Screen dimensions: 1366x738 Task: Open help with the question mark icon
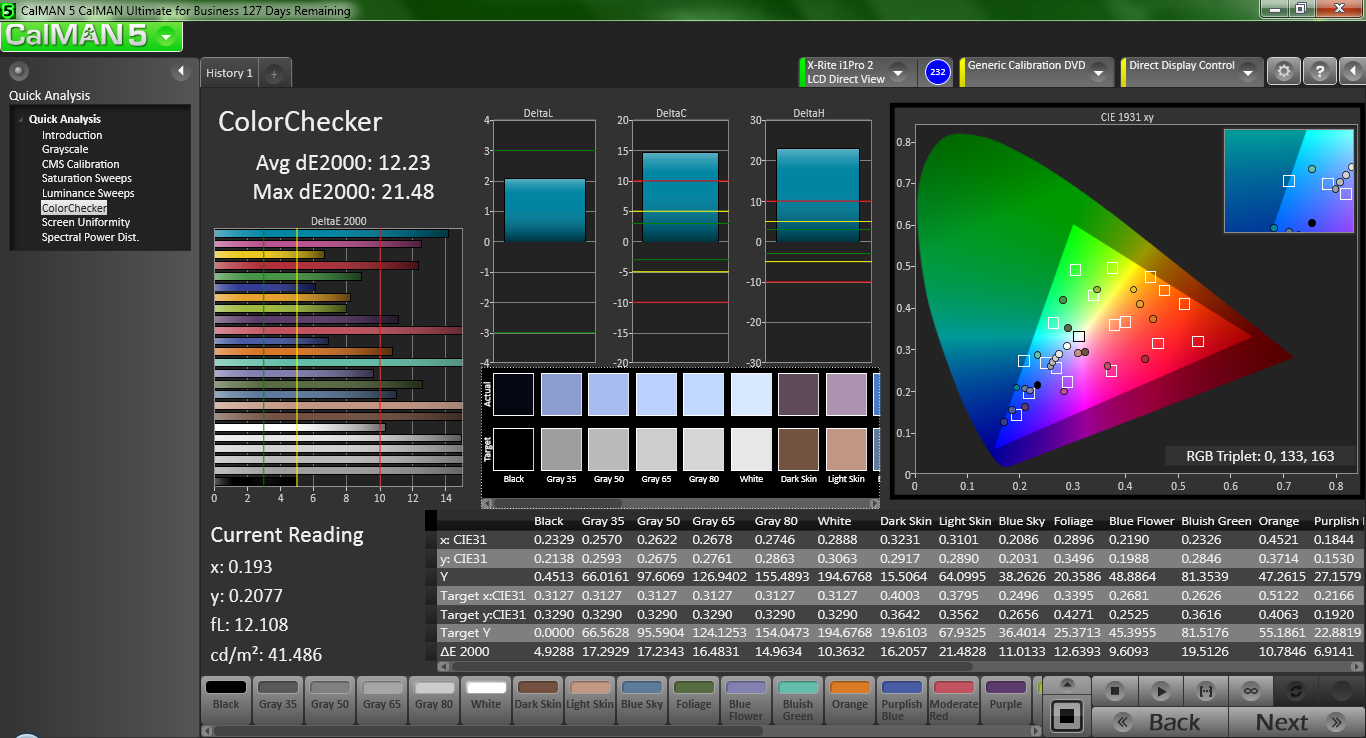point(1320,72)
